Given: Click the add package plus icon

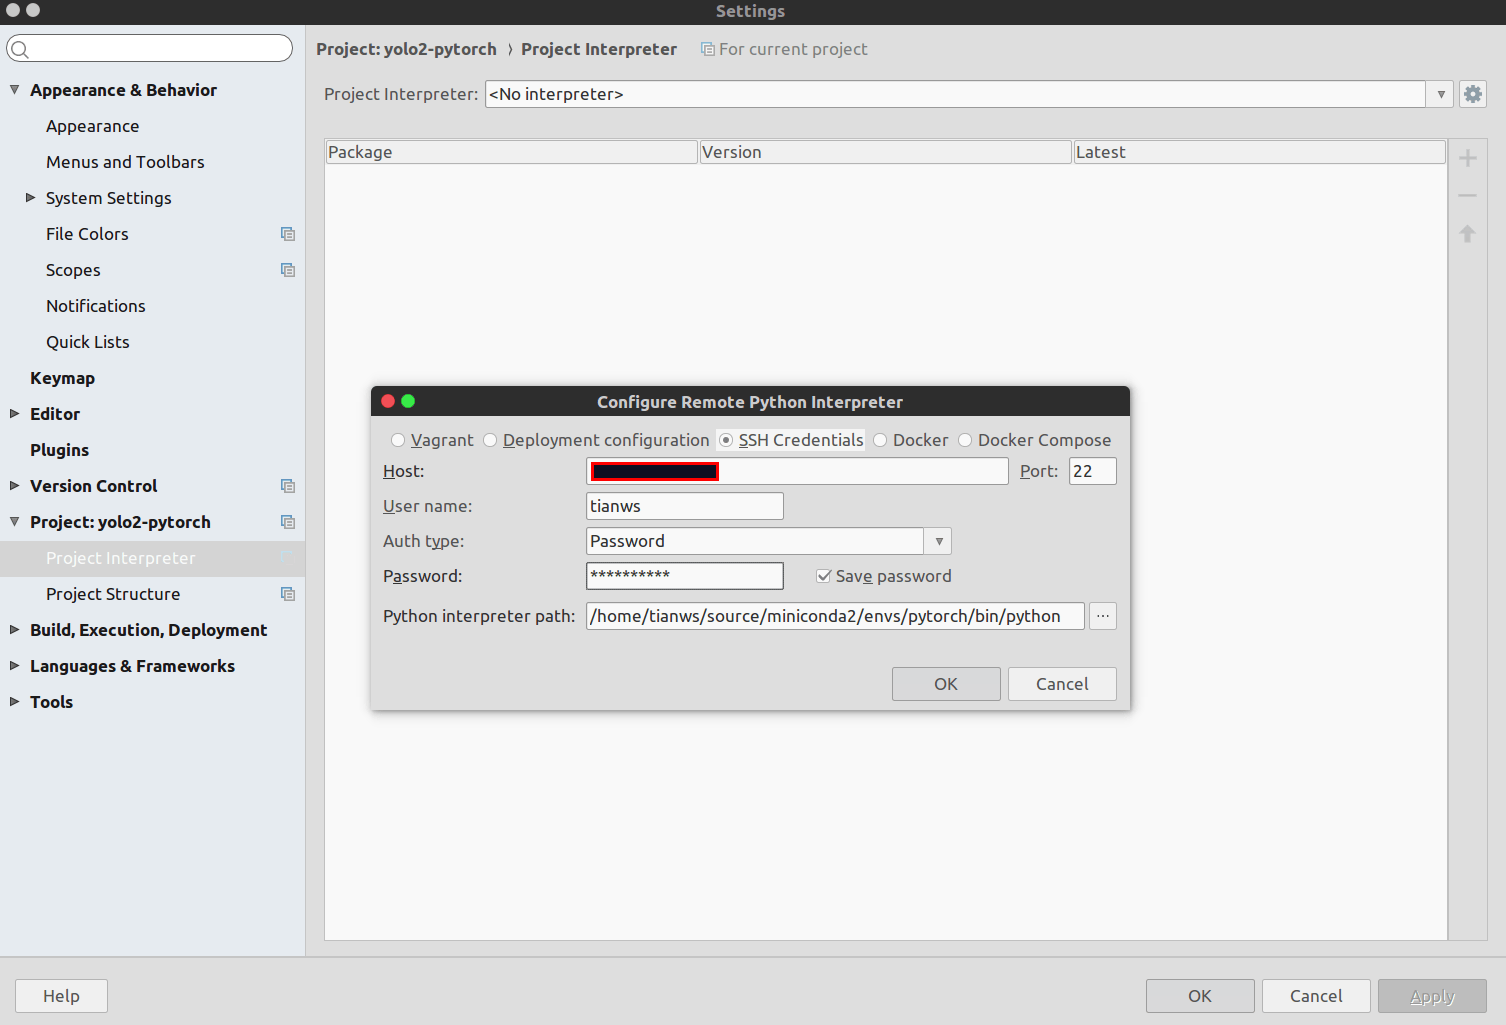Looking at the screenshot, I should point(1467,158).
